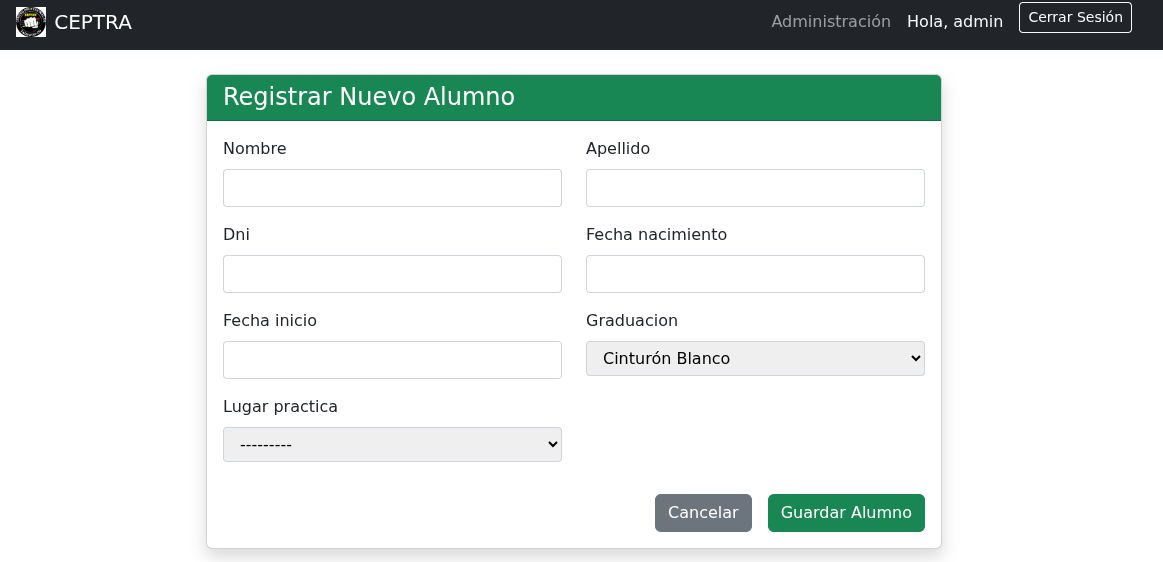Select the Dni input field
Screen dimensions: 1163x562
point(392,274)
